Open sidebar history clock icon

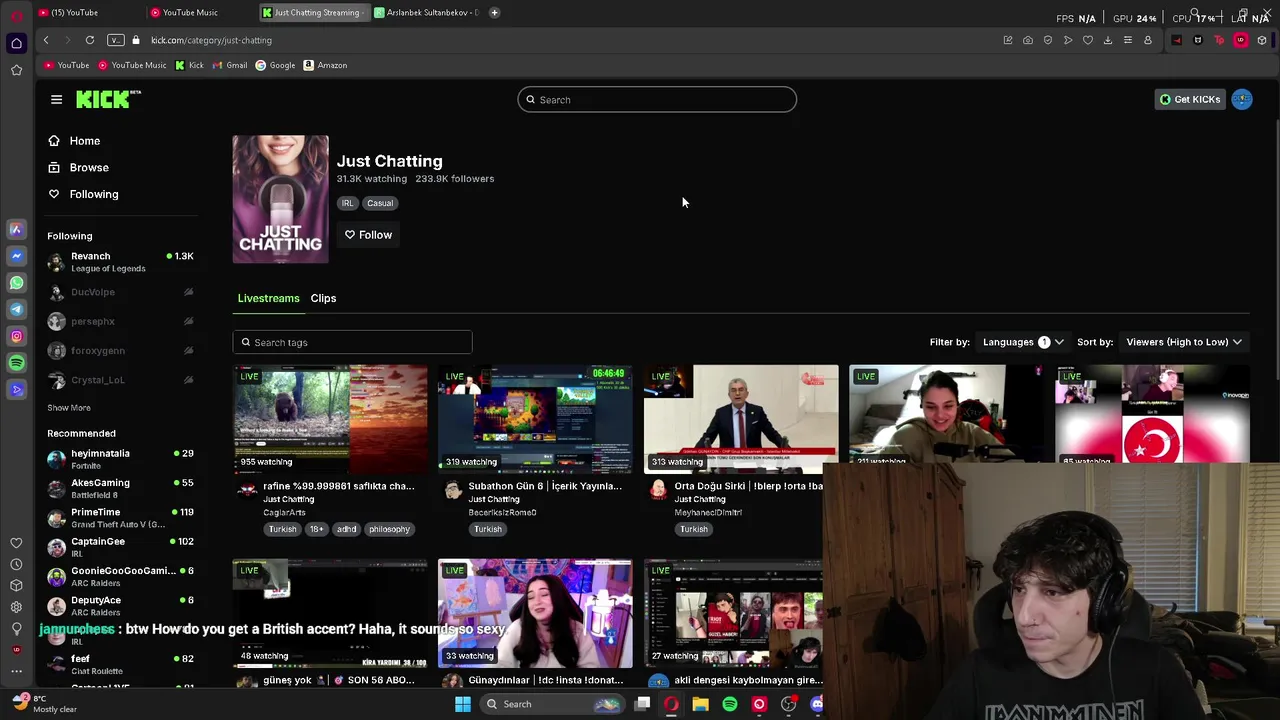tap(16, 564)
